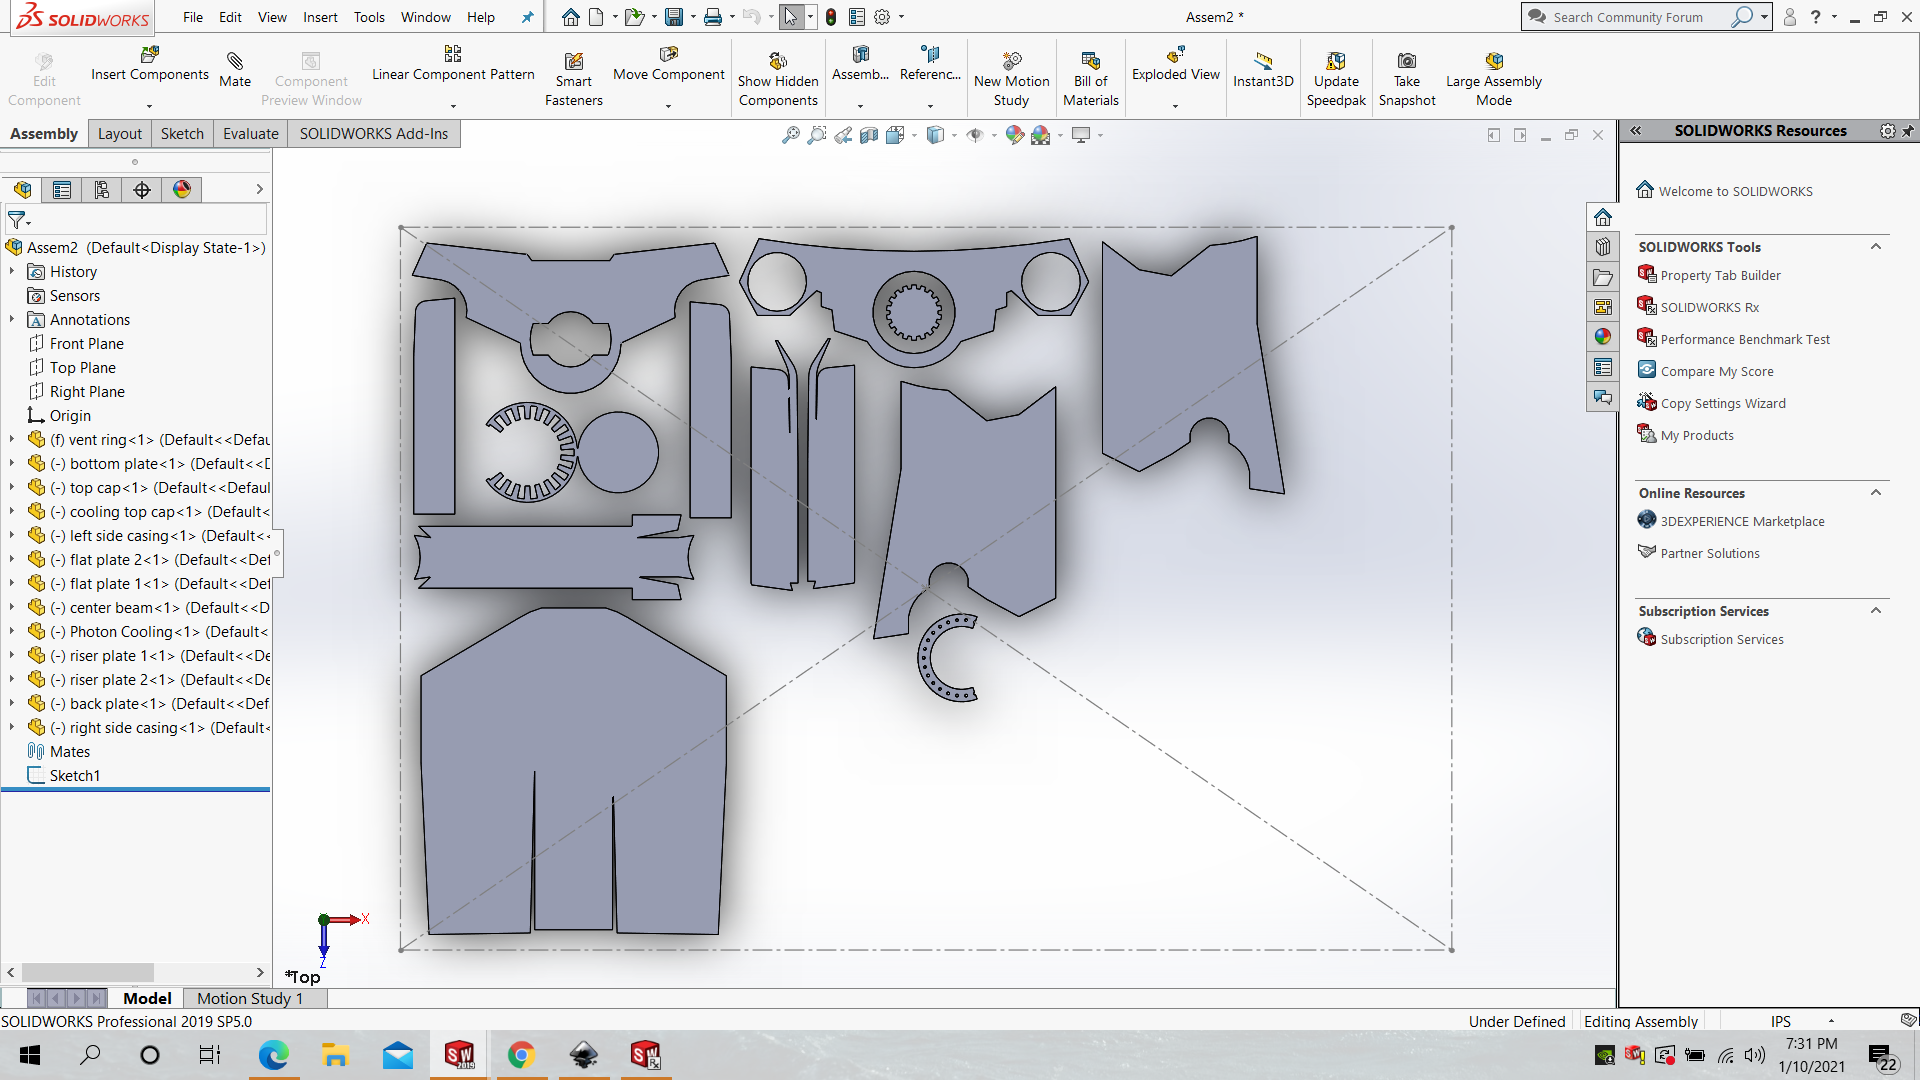Click the Insert Components icon
Image resolution: width=1920 pixels, height=1080 pixels.
[150, 54]
